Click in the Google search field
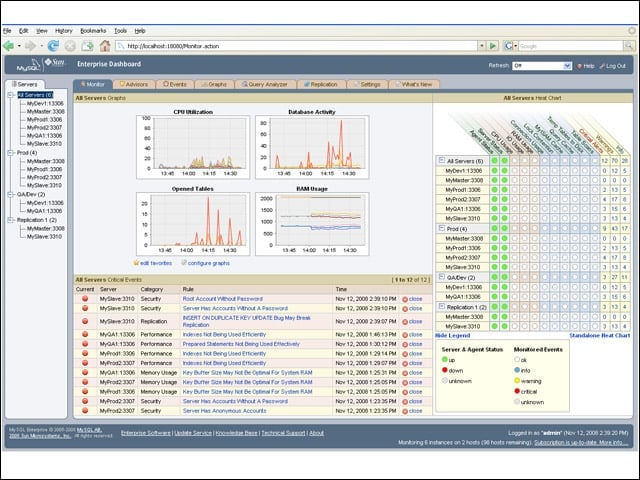Screen dimensions: 640x480 [x=571, y=46]
